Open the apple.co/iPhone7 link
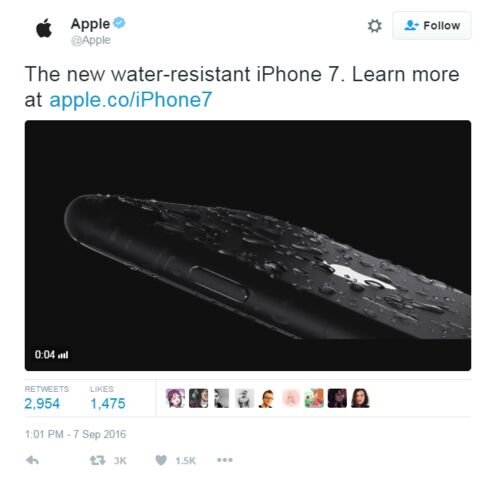Image resolution: width=488 pixels, height=481 pixels. point(130,99)
